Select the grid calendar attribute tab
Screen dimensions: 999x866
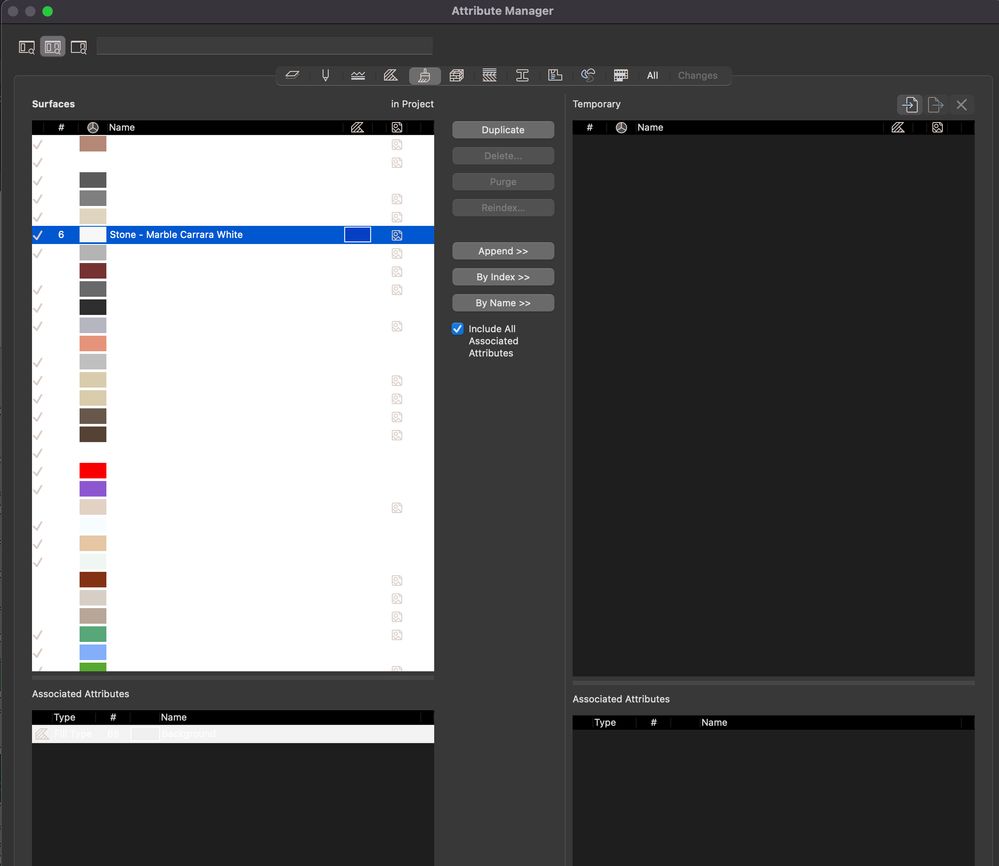pos(621,75)
